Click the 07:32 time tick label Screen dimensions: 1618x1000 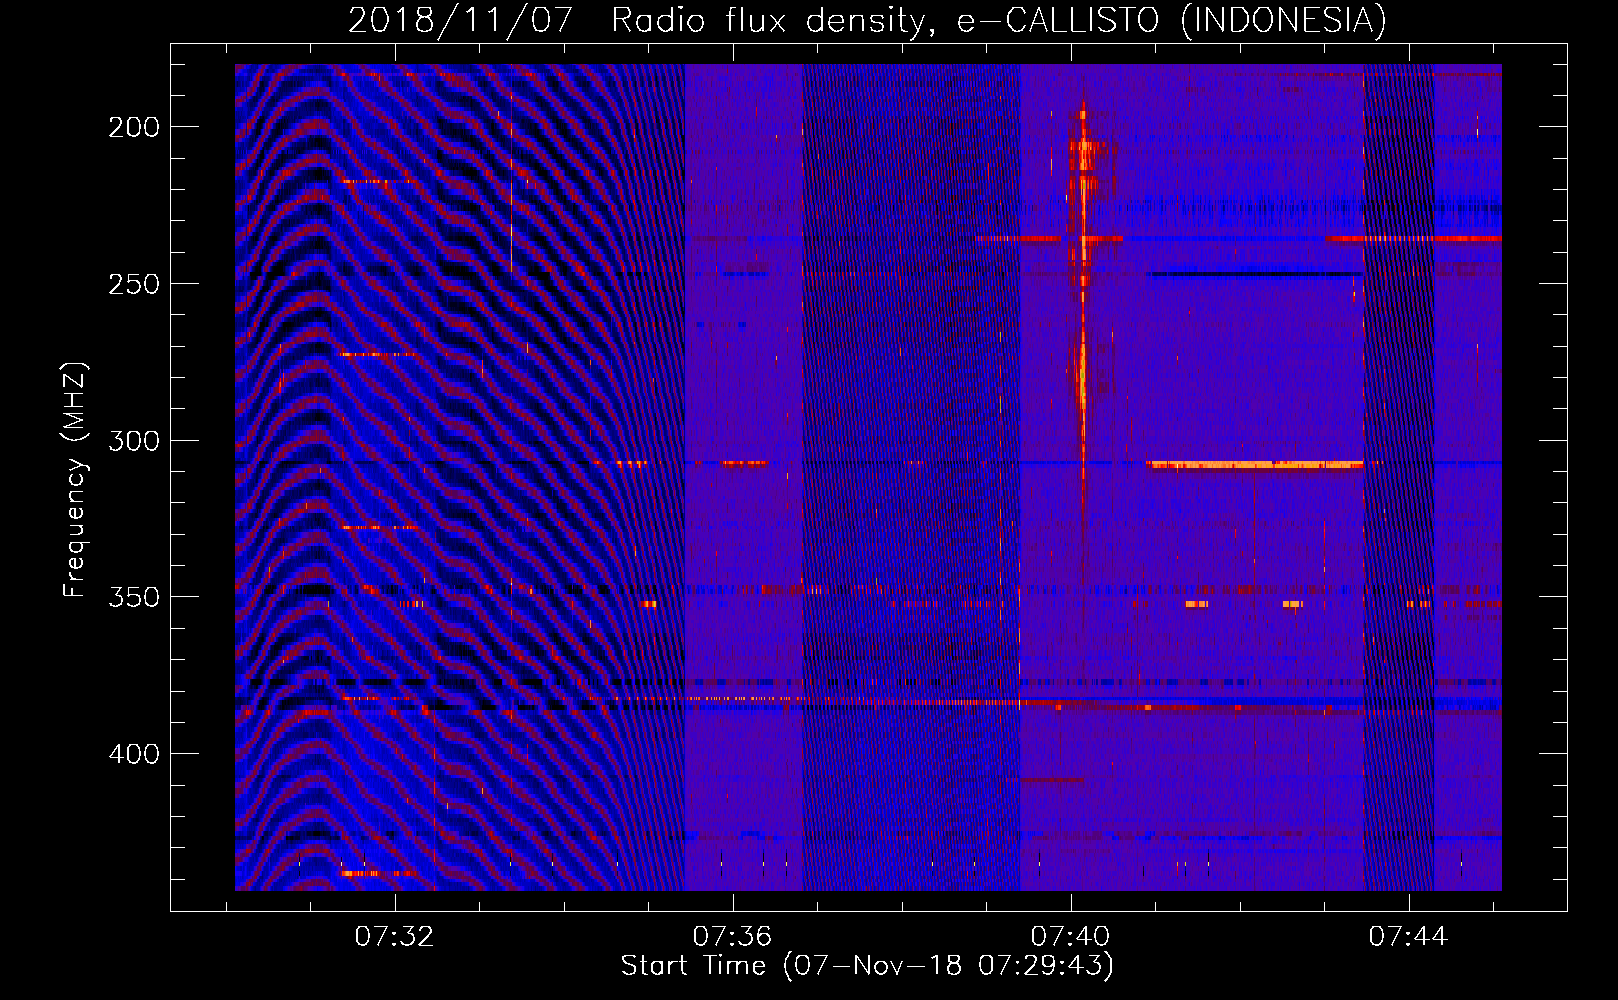tap(395, 937)
